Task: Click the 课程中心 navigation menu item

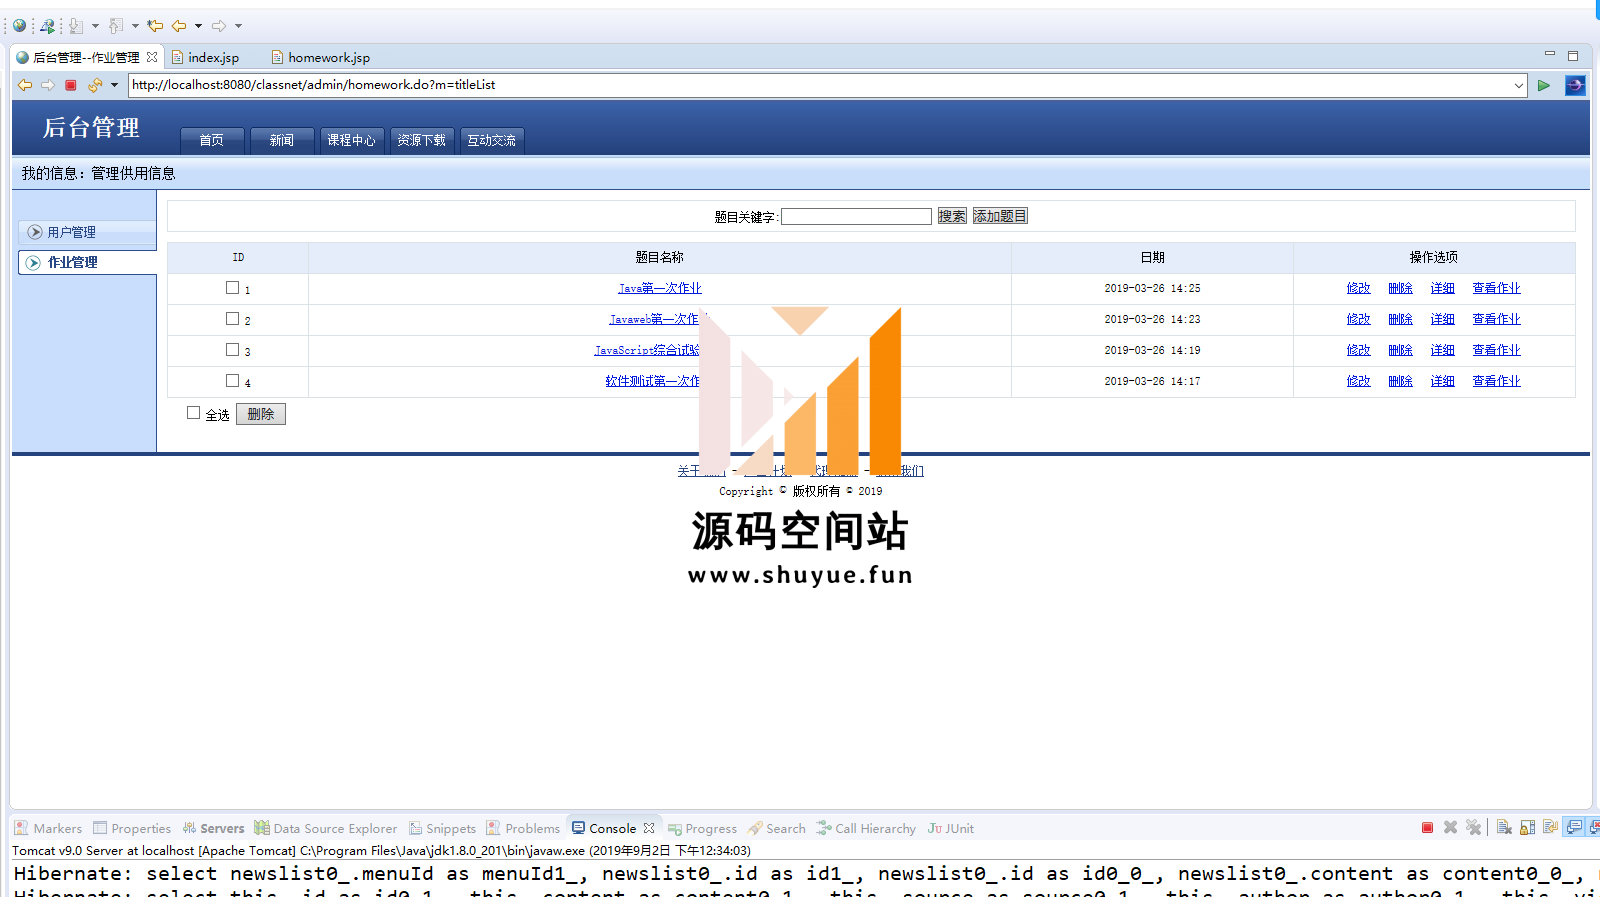Action: [x=351, y=140]
